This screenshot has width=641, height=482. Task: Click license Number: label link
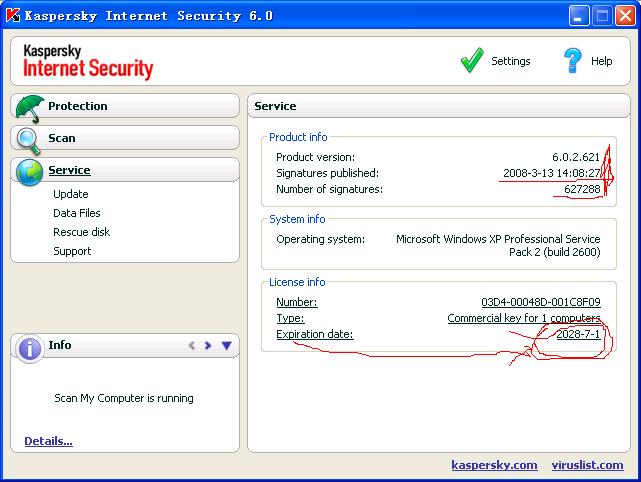tap(297, 302)
